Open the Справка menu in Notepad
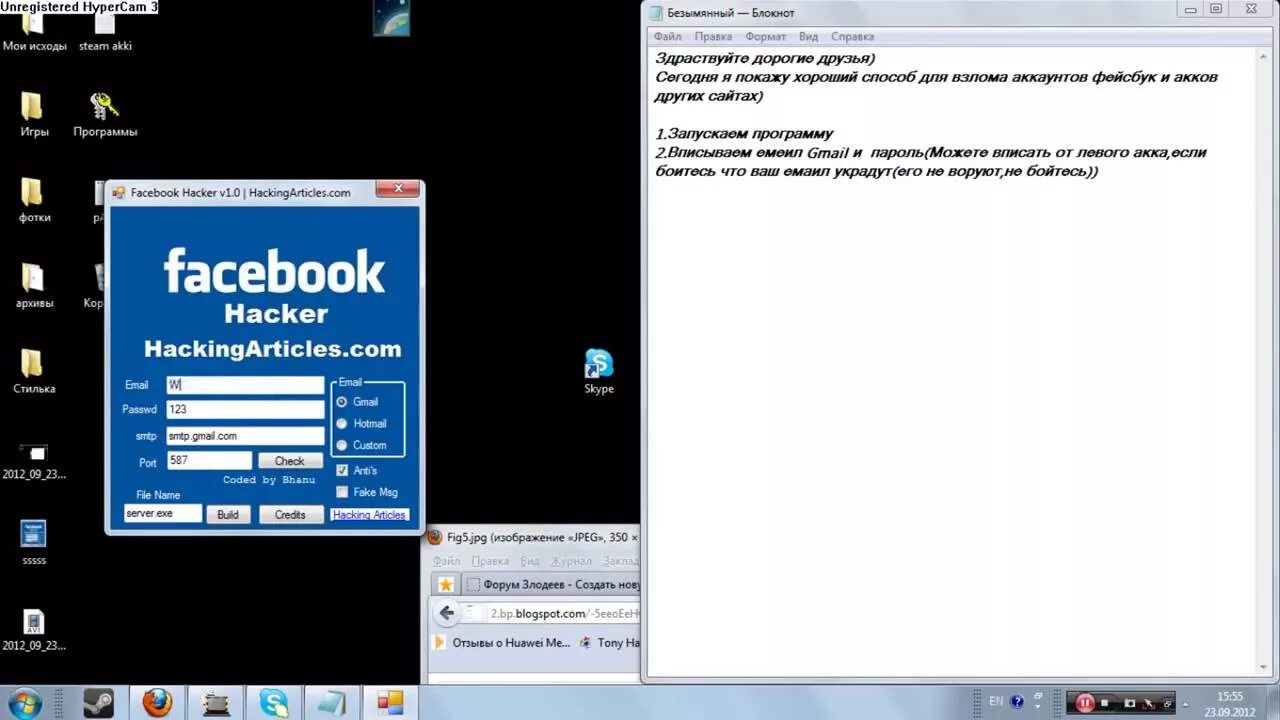The image size is (1280, 720). (852, 37)
